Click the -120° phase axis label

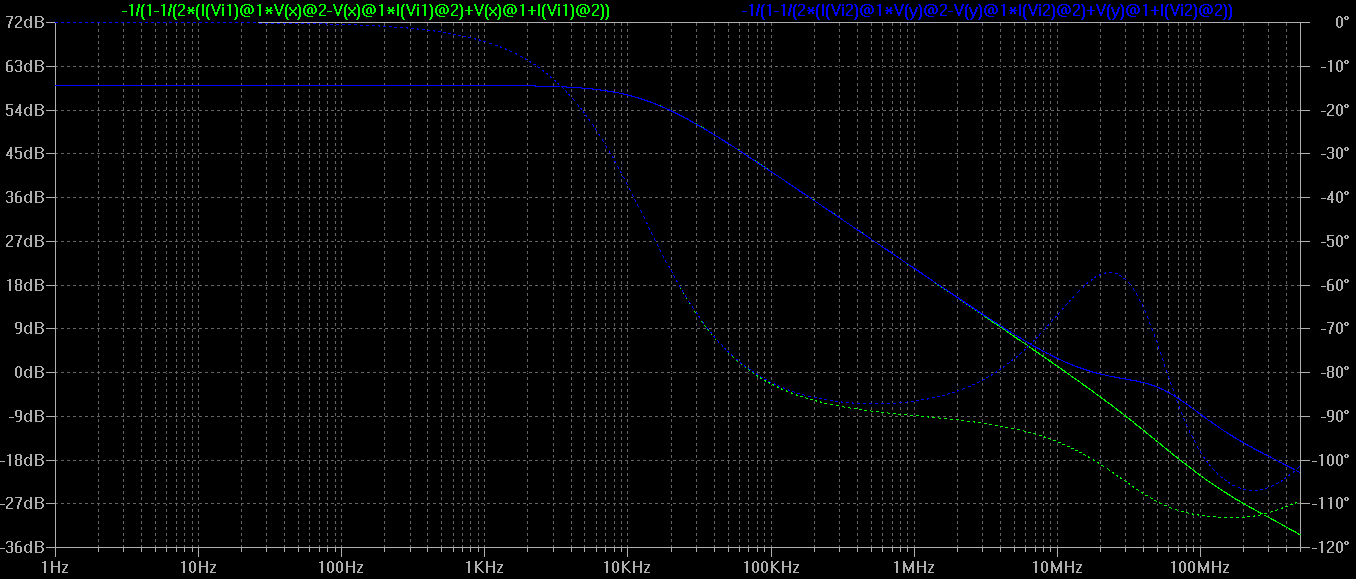(1331, 547)
